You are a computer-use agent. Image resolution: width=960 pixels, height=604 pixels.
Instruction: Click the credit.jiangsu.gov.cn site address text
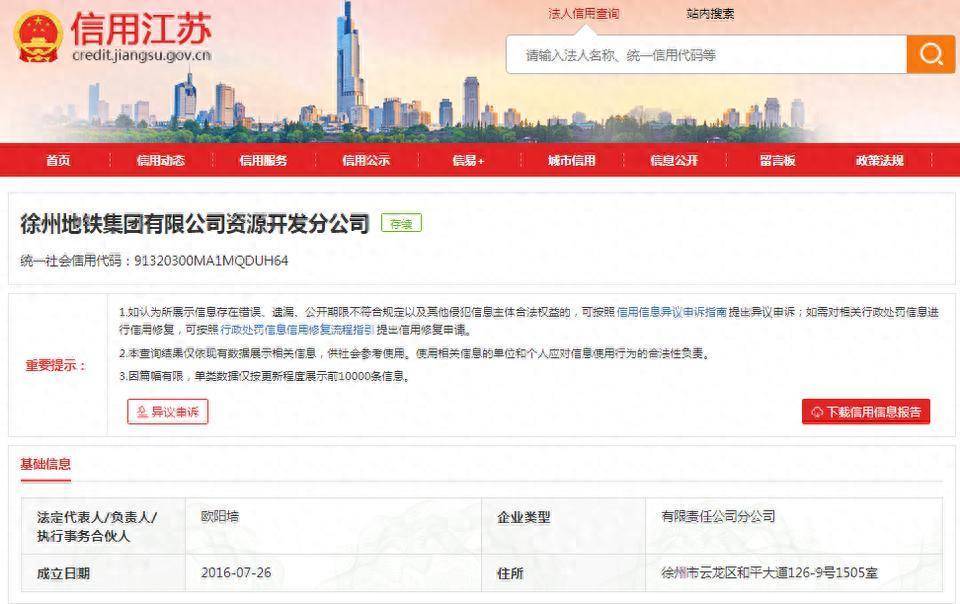(142, 55)
